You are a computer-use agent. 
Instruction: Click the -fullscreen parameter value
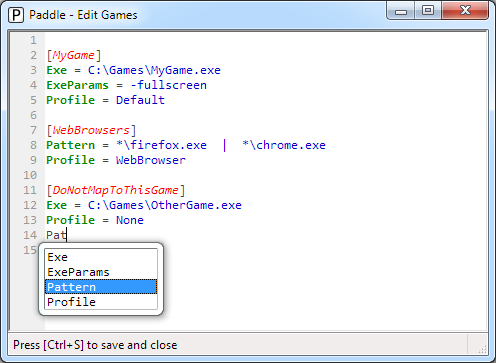coord(169,85)
